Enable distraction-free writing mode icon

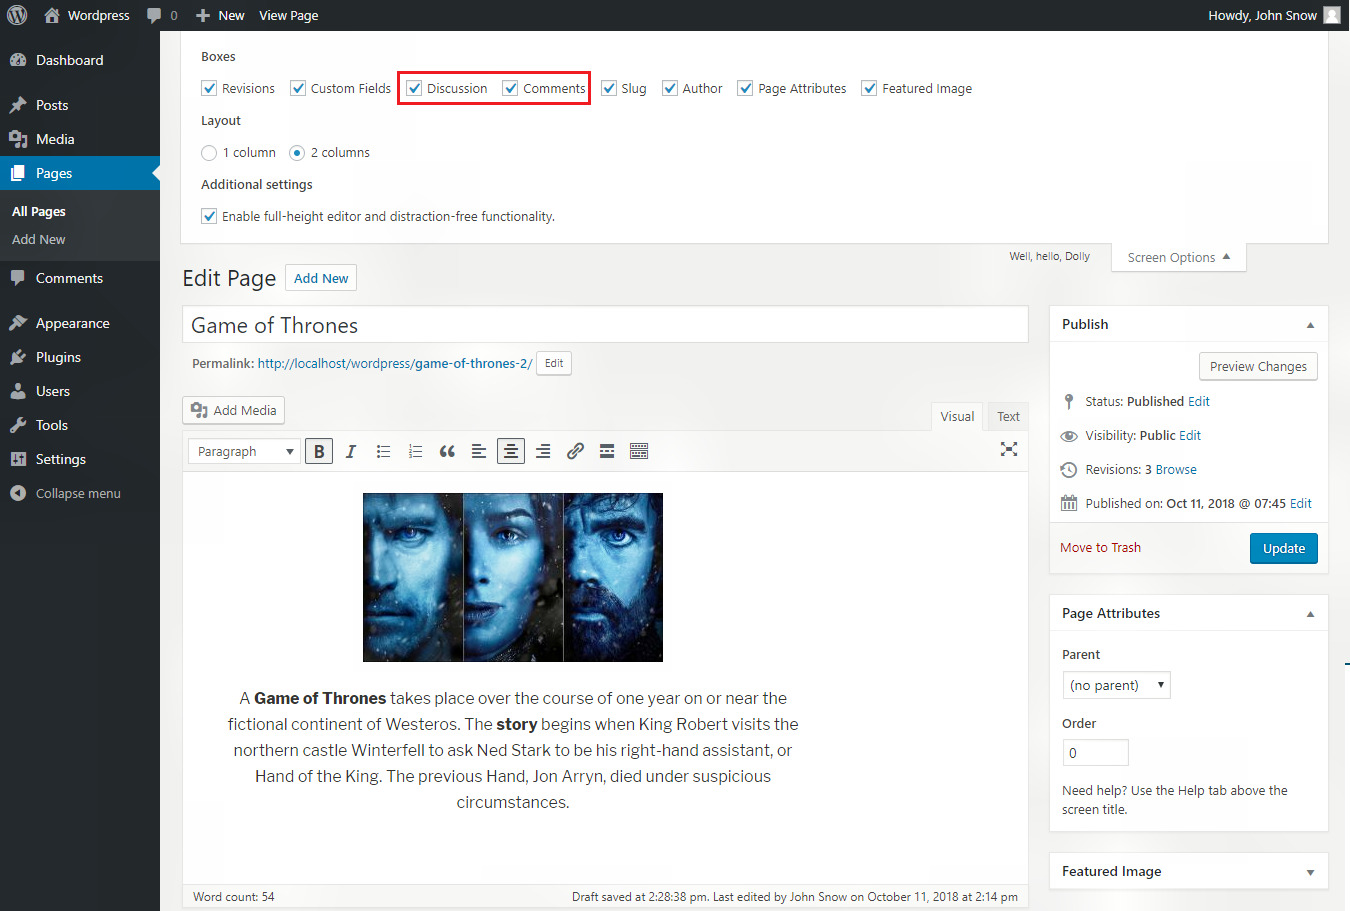[1009, 450]
